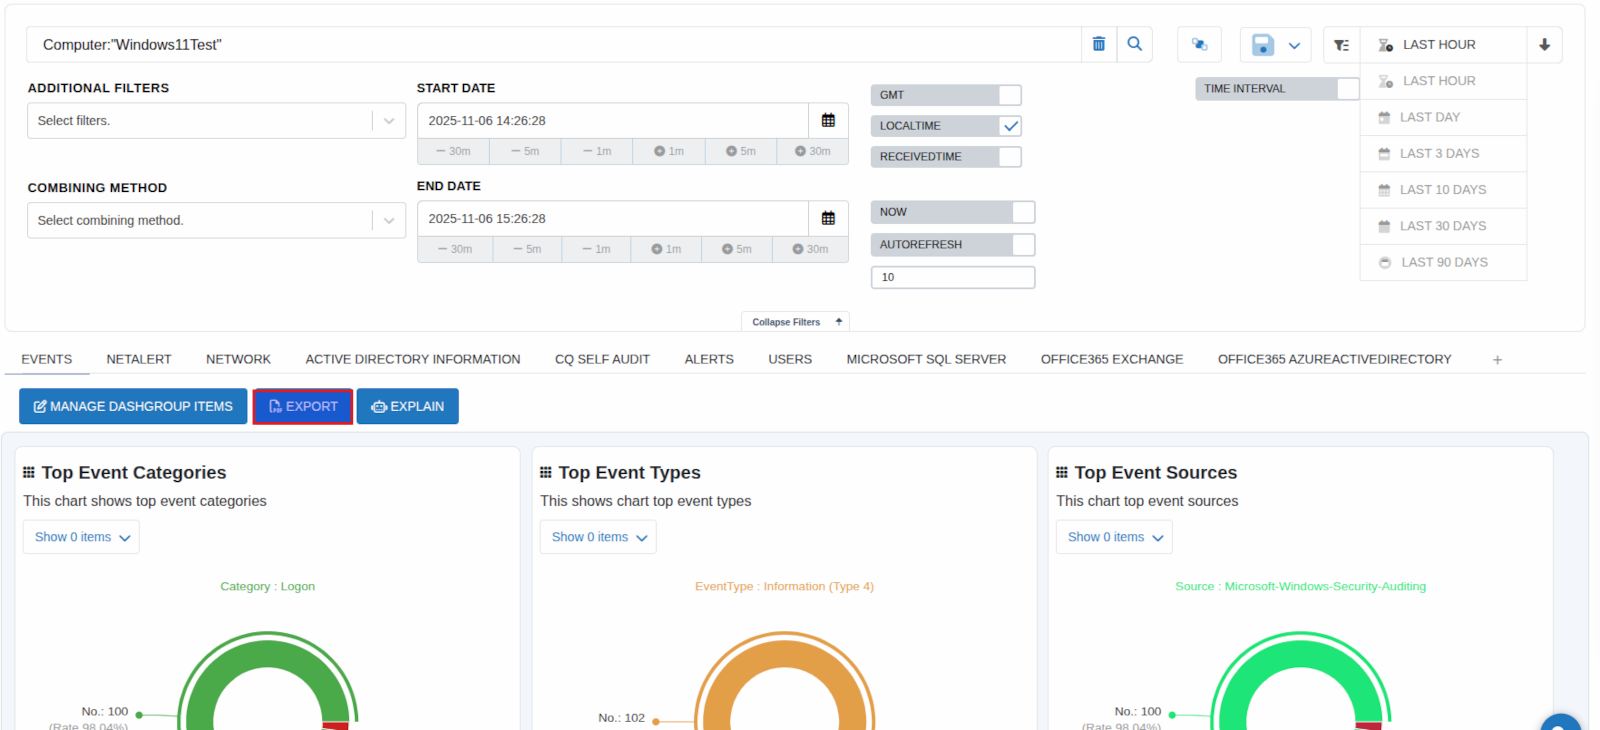Screen dimensions: 1600x730
Task: Uncheck the LOCALTIME checkbox
Action: click(1010, 126)
